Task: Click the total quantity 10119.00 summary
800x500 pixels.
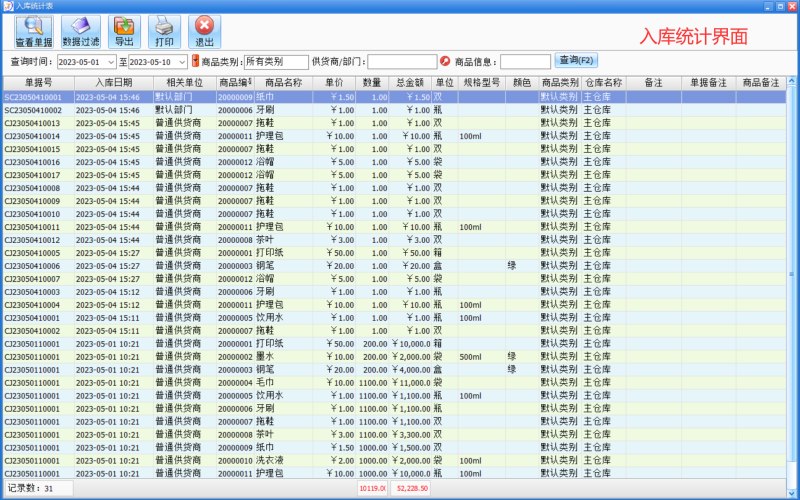Action: 372,488
